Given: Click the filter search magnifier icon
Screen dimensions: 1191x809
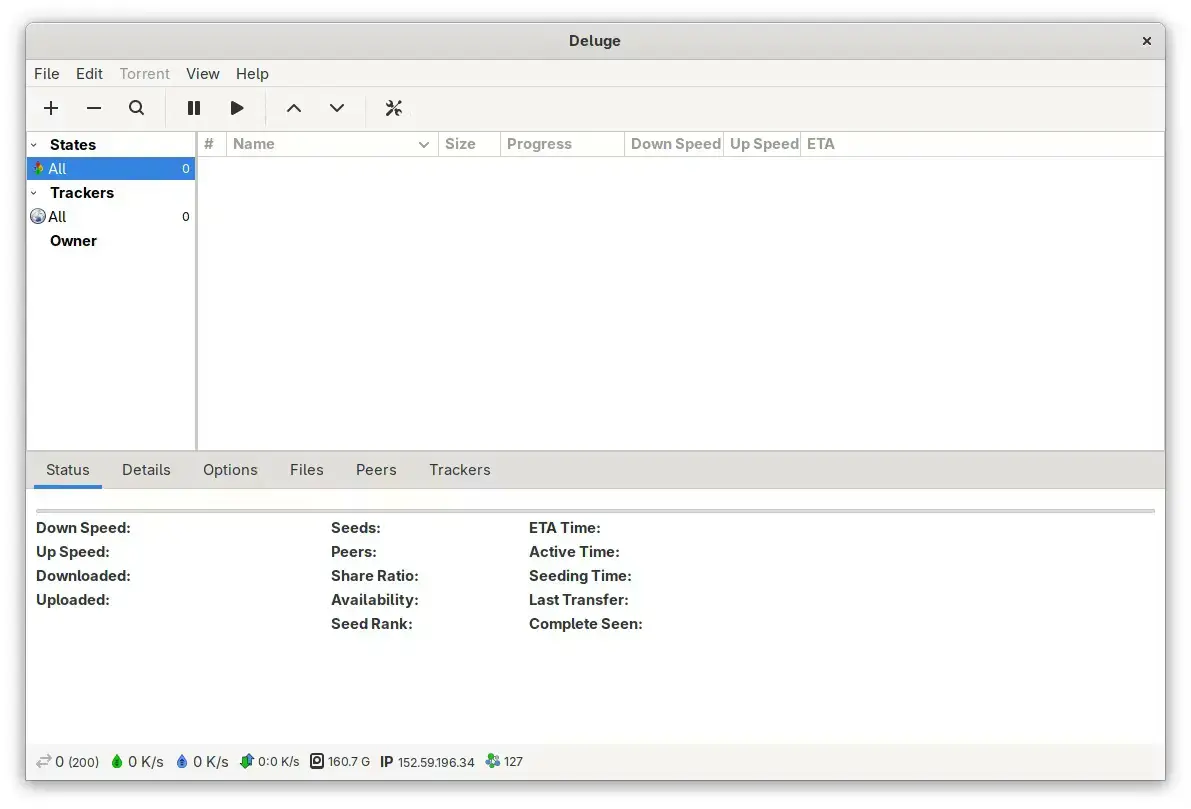Looking at the screenshot, I should click(136, 108).
